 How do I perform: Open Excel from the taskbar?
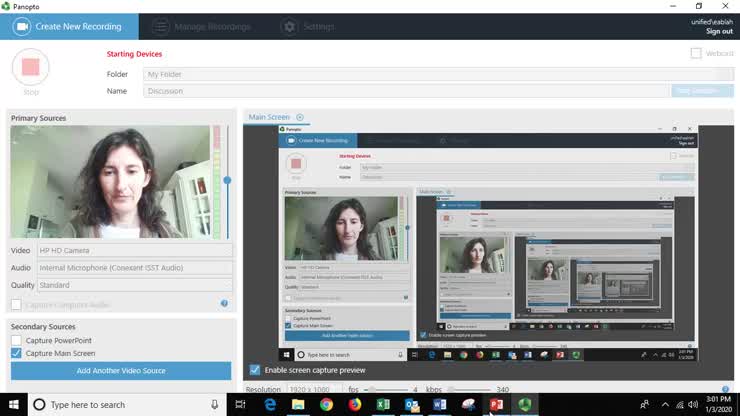(383, 405)
